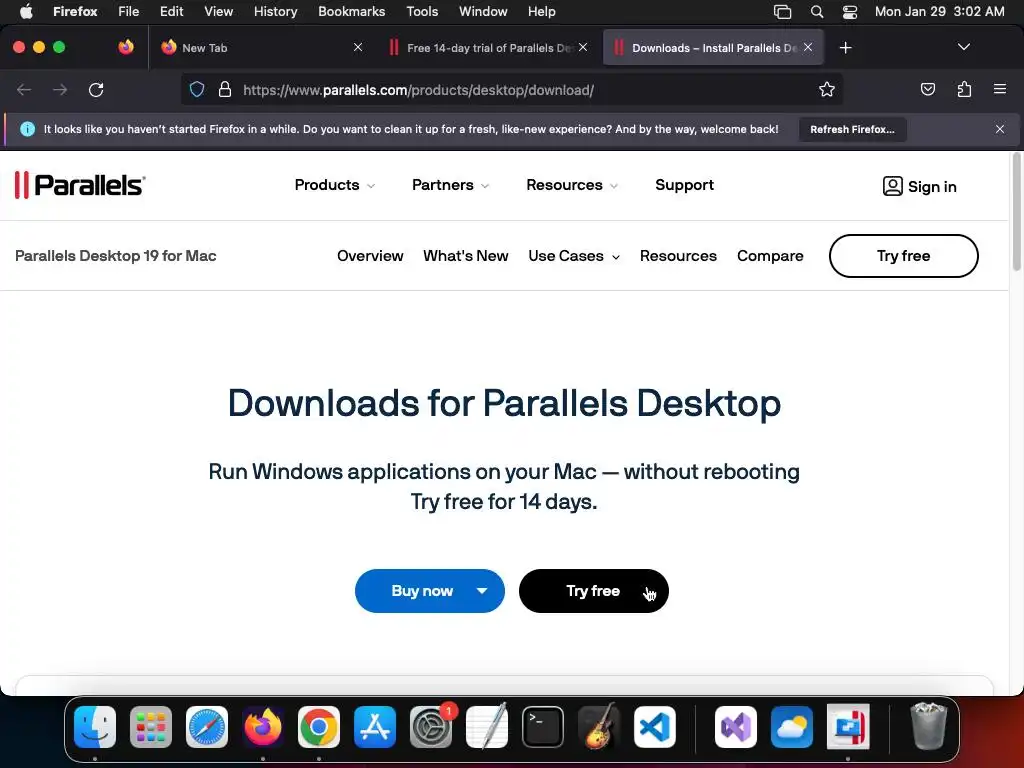Click the Sign in link text
The width and height of the screenshot is (1024, 768).
(x=932, y=187)
